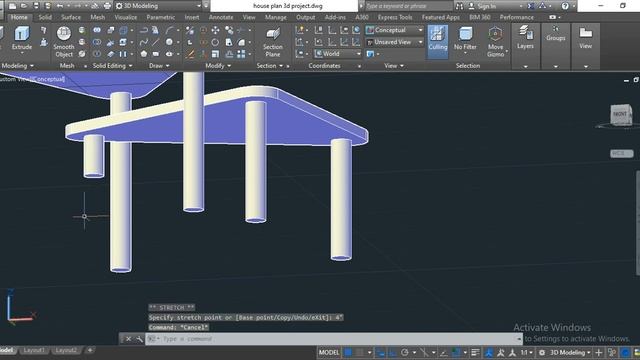Click the Conceptual viewport label
This screenshot has height=360, width=640.
[48, 79]
